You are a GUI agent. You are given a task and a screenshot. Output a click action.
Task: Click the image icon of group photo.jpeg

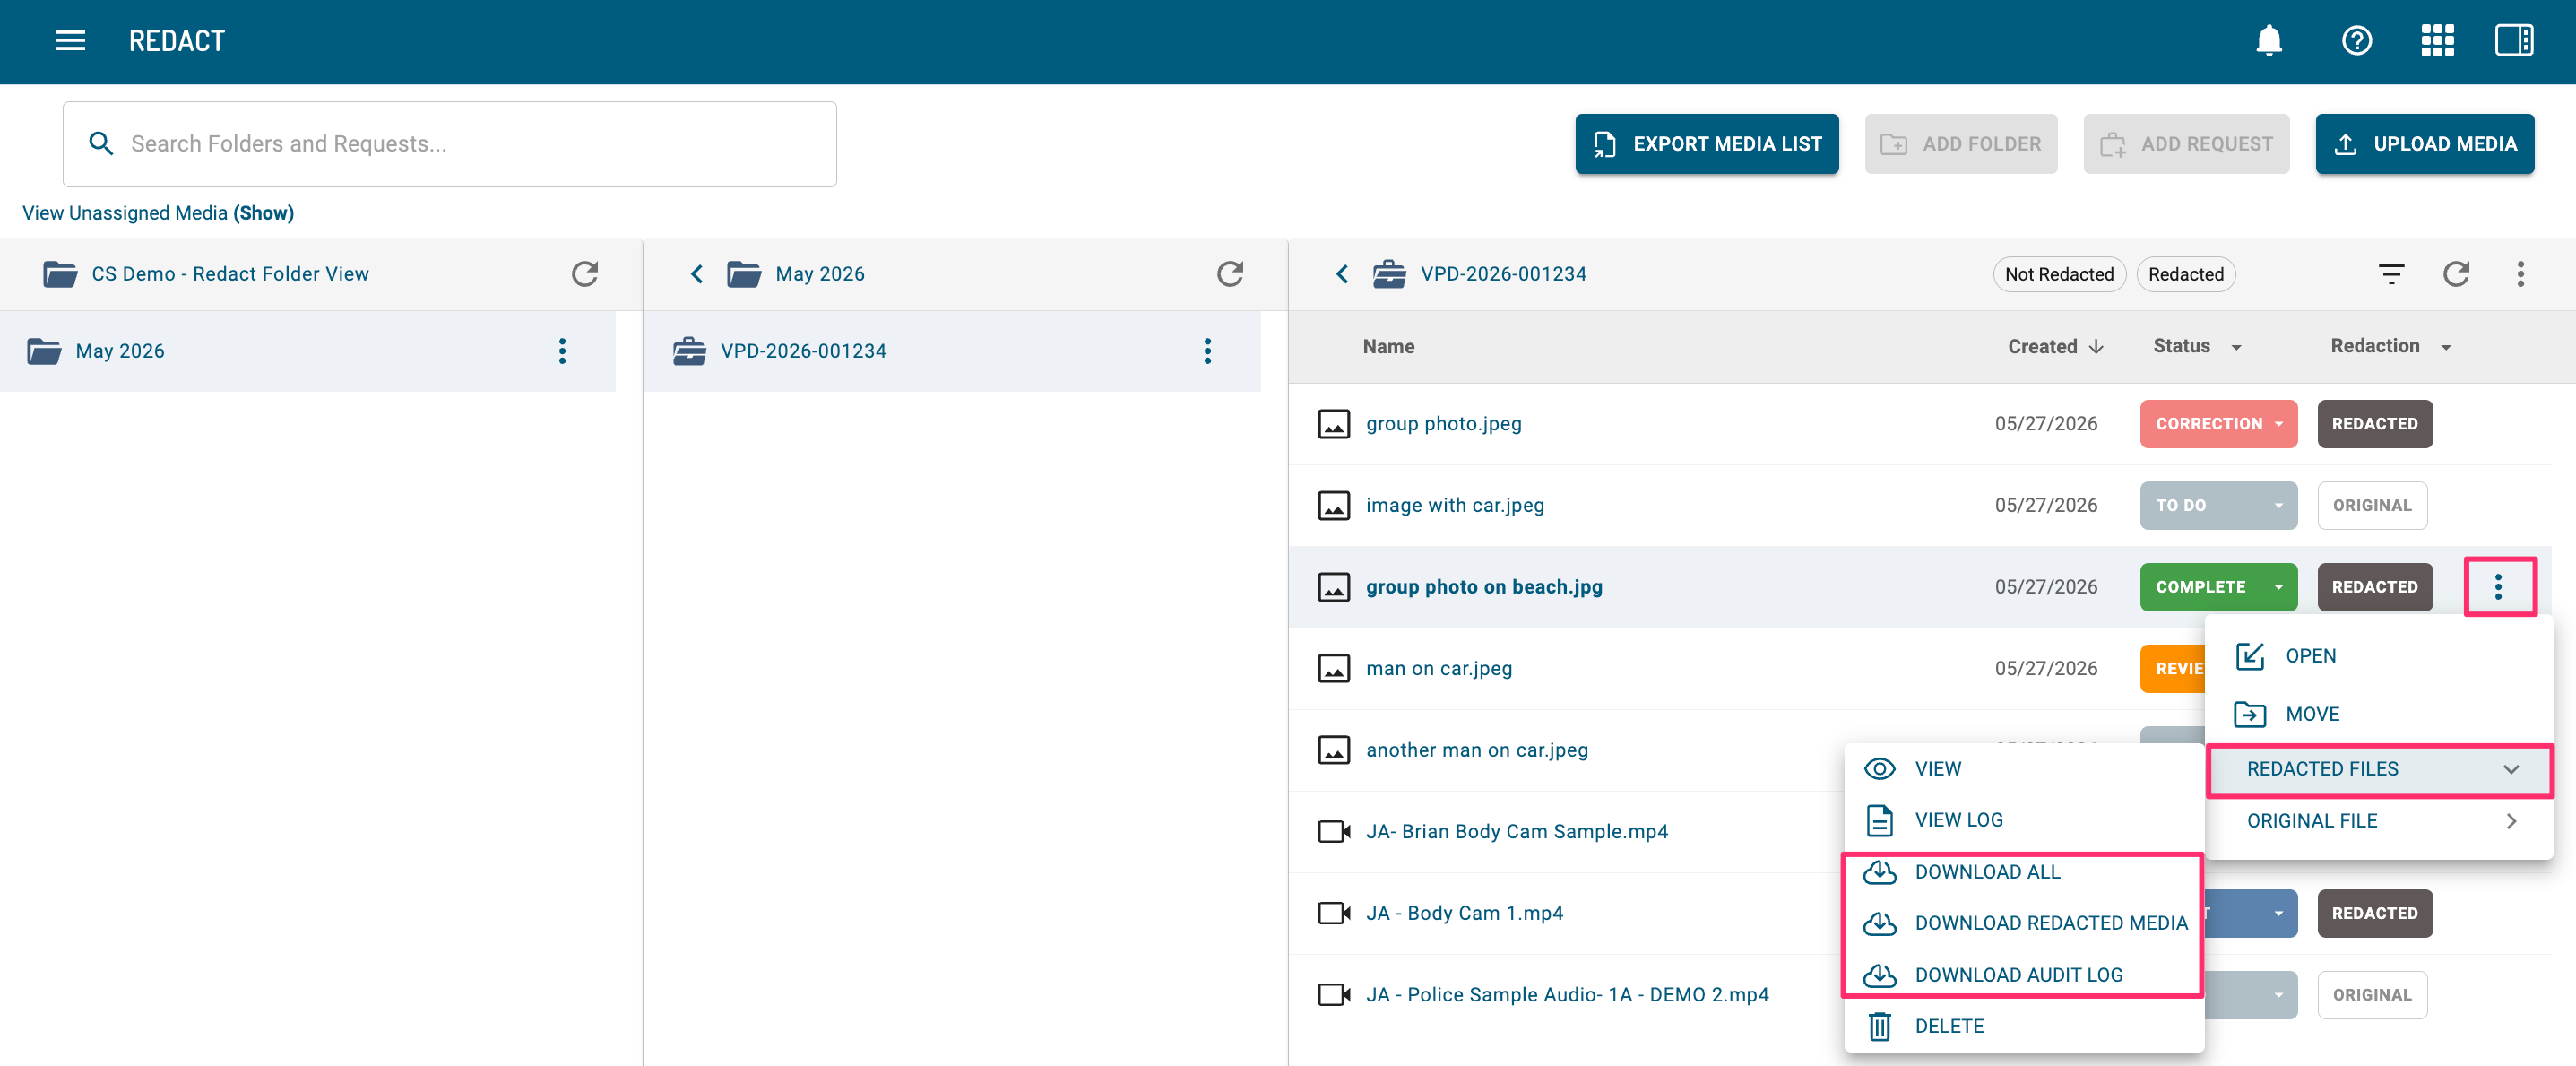pyautogui.click(x=1333, y=424)
